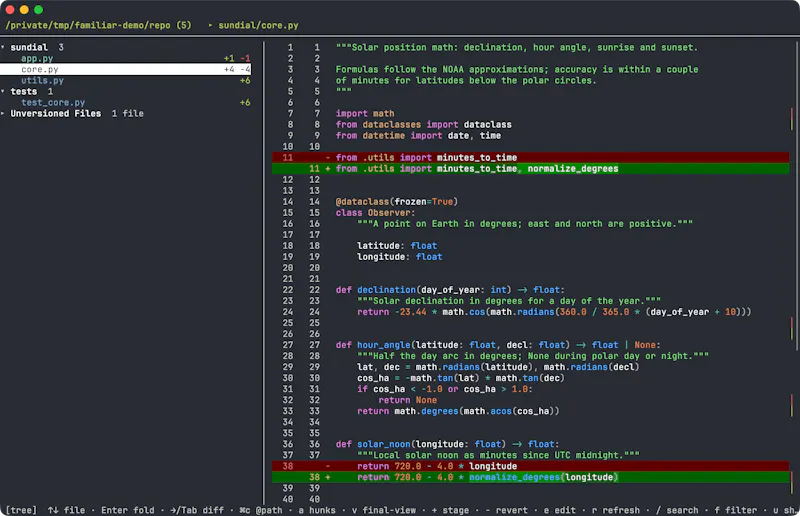Open utils.py in the file tree

(x=42, y=80)
